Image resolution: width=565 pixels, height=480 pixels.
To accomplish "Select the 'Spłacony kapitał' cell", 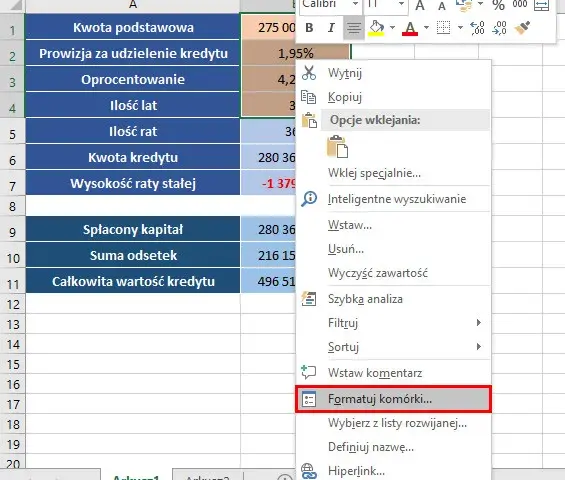I will (133, 229).
